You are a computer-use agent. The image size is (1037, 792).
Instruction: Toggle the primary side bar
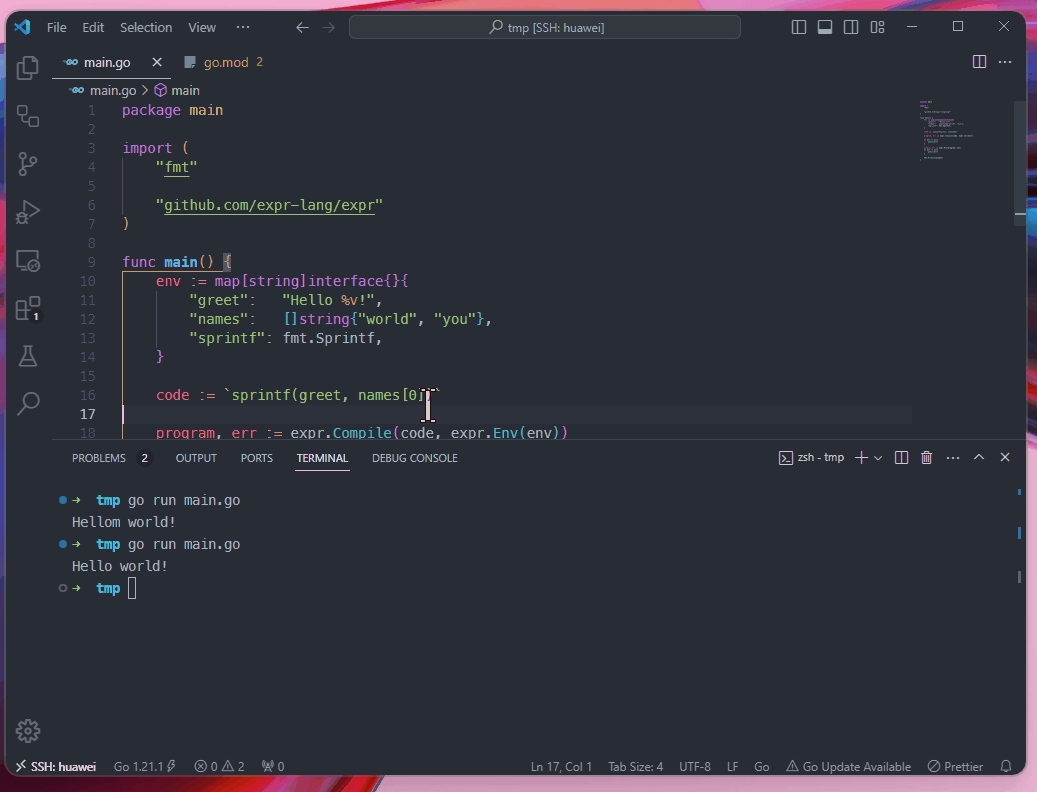799,27
